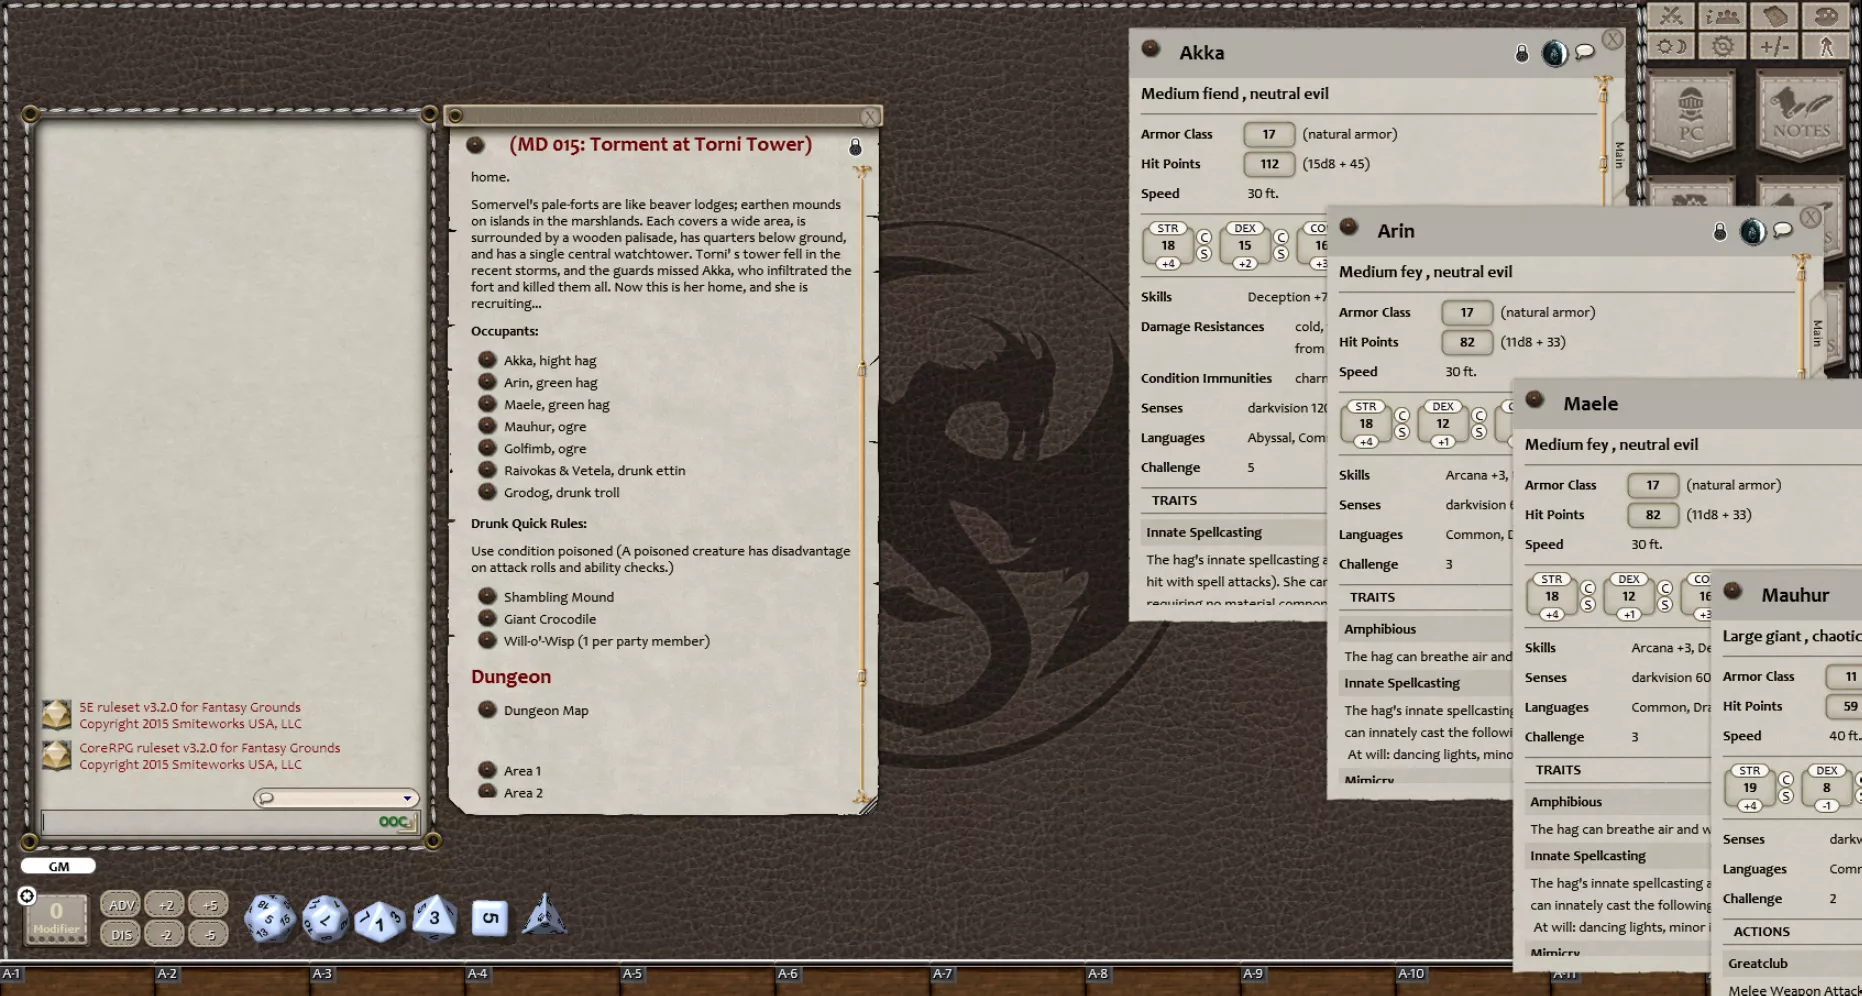Click the speech bubble icon on Arin sheet

click(x=1783, y=230)
